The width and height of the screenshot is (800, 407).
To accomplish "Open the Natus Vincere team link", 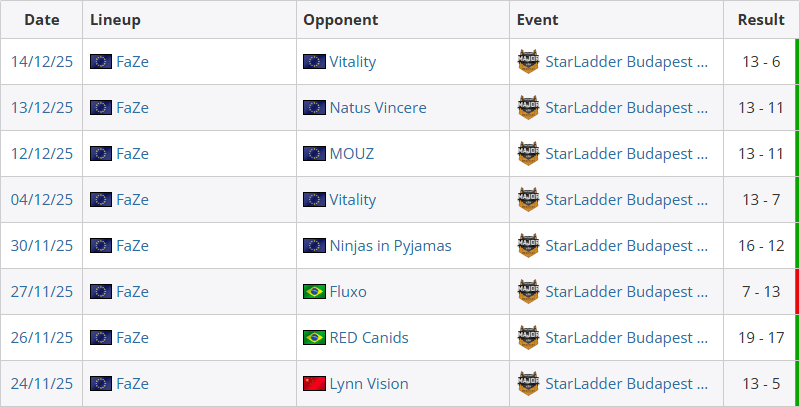I will [378, 108].
